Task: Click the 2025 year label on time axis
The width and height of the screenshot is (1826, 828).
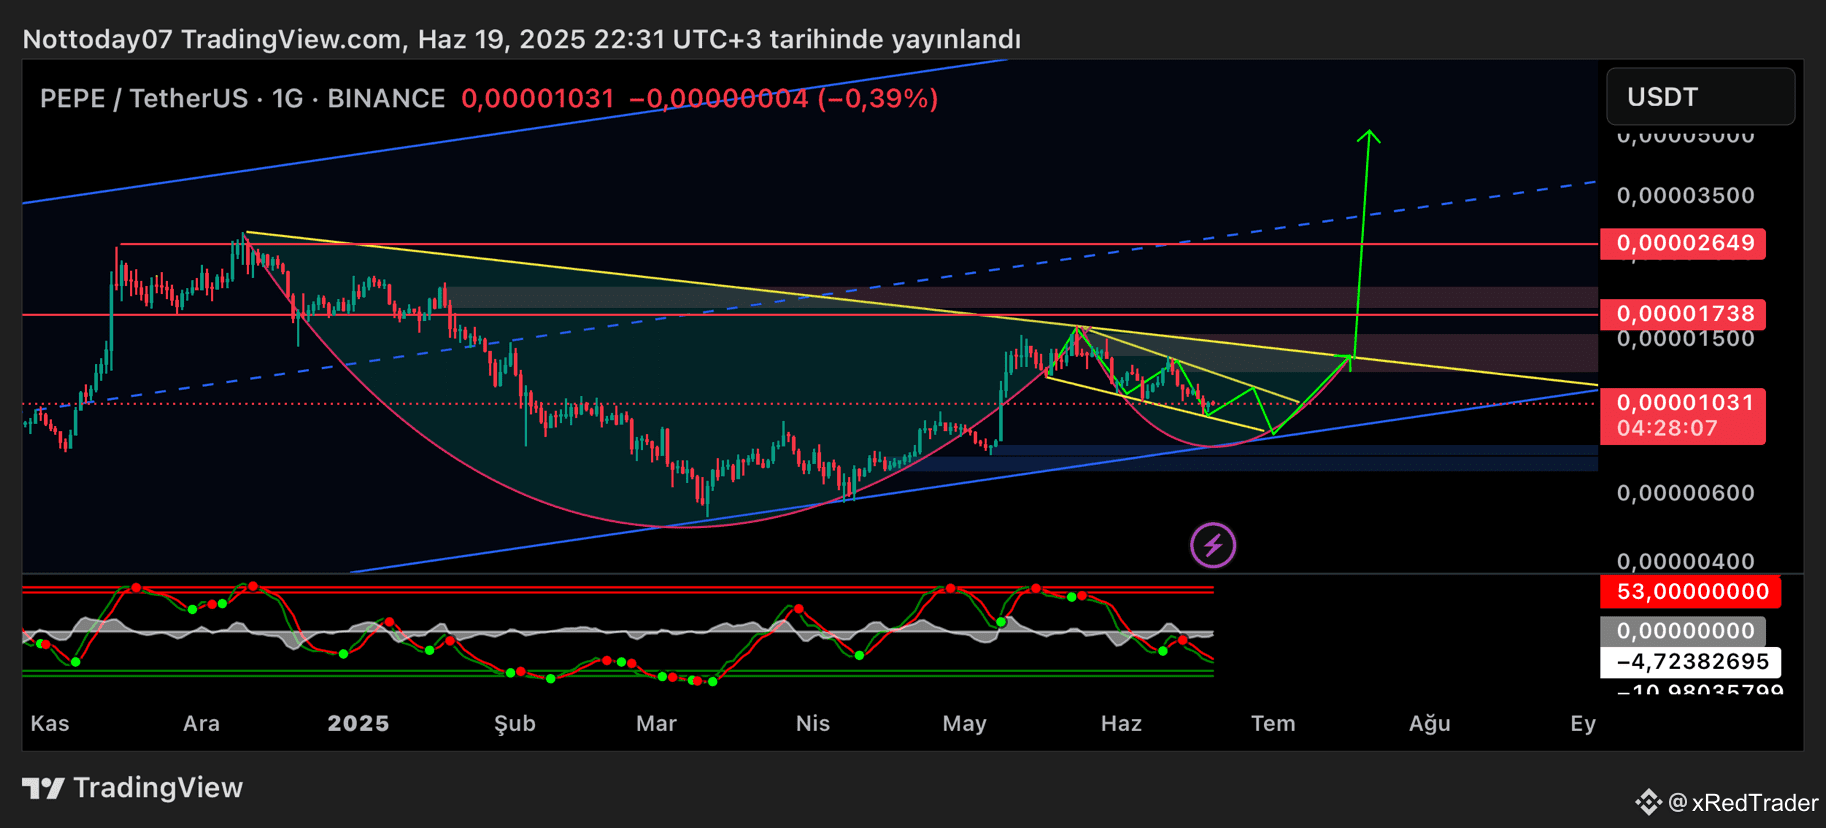Action: click(x=358, y=723)
